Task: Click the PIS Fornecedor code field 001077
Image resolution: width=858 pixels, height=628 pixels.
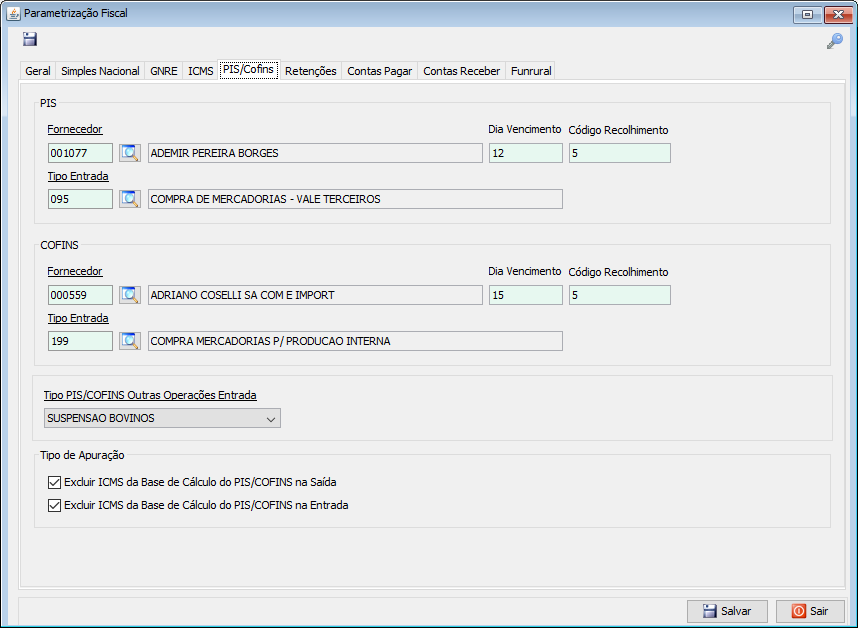Action: [x=80, y=153]
